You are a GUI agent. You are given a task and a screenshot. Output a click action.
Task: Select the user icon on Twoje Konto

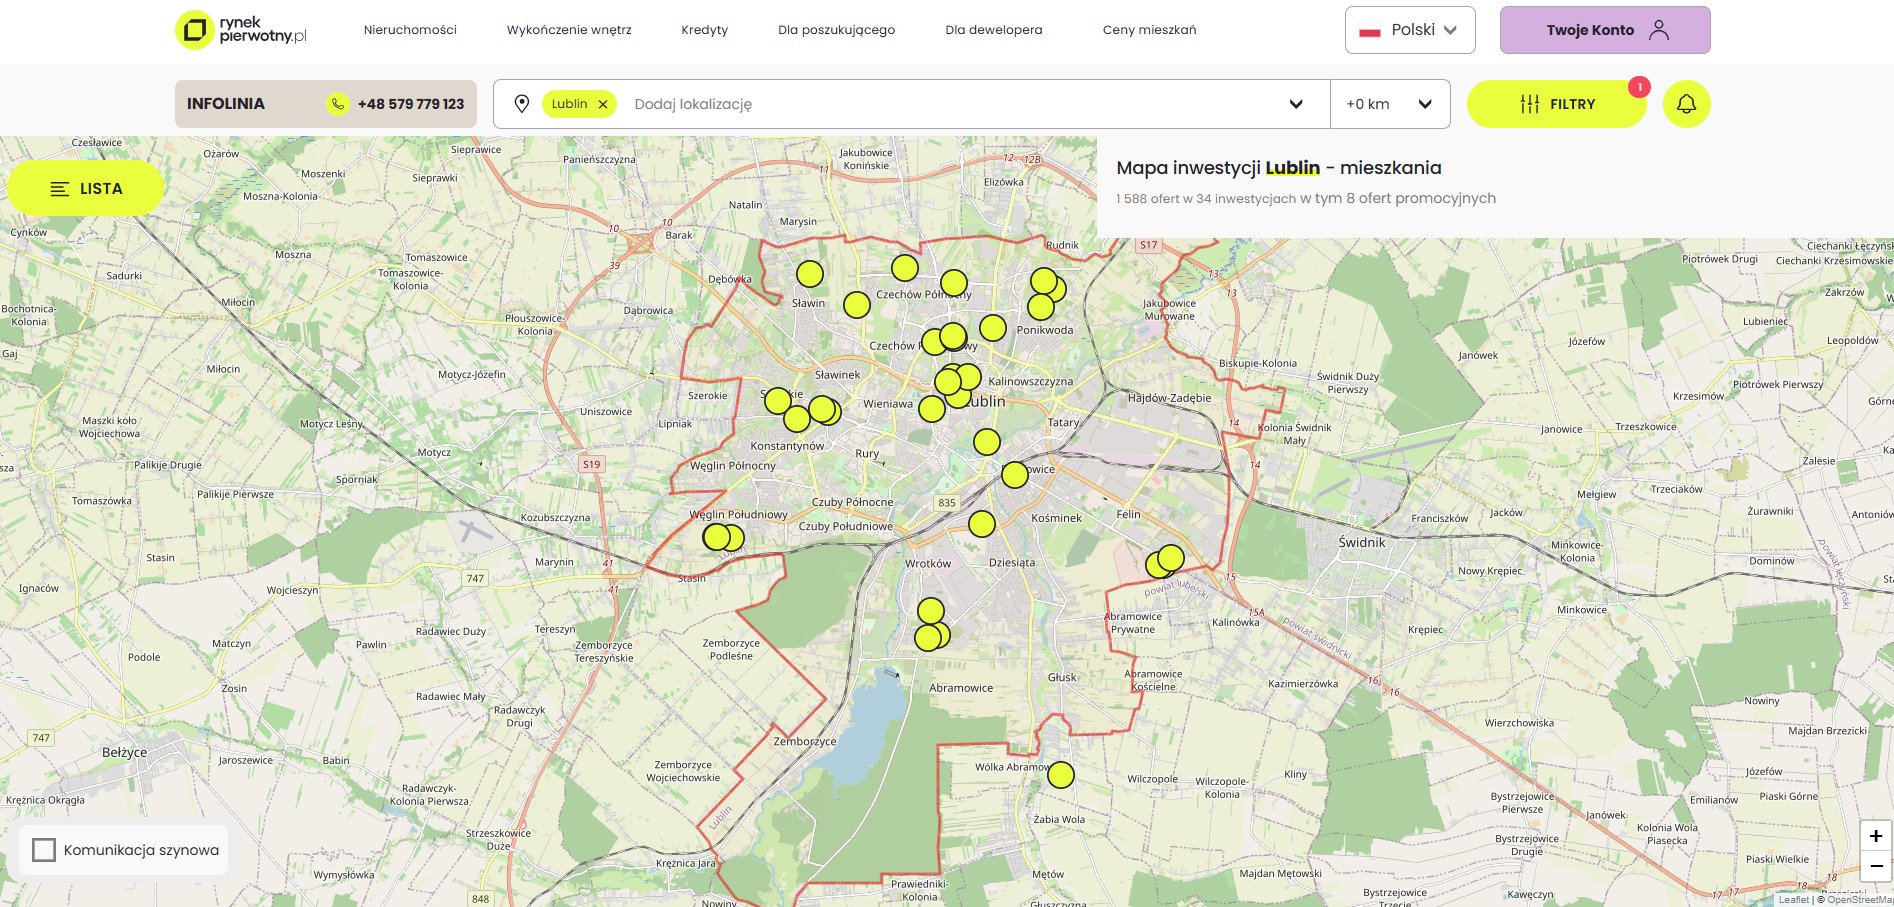pyautogui.click(x=1660, y=30)
